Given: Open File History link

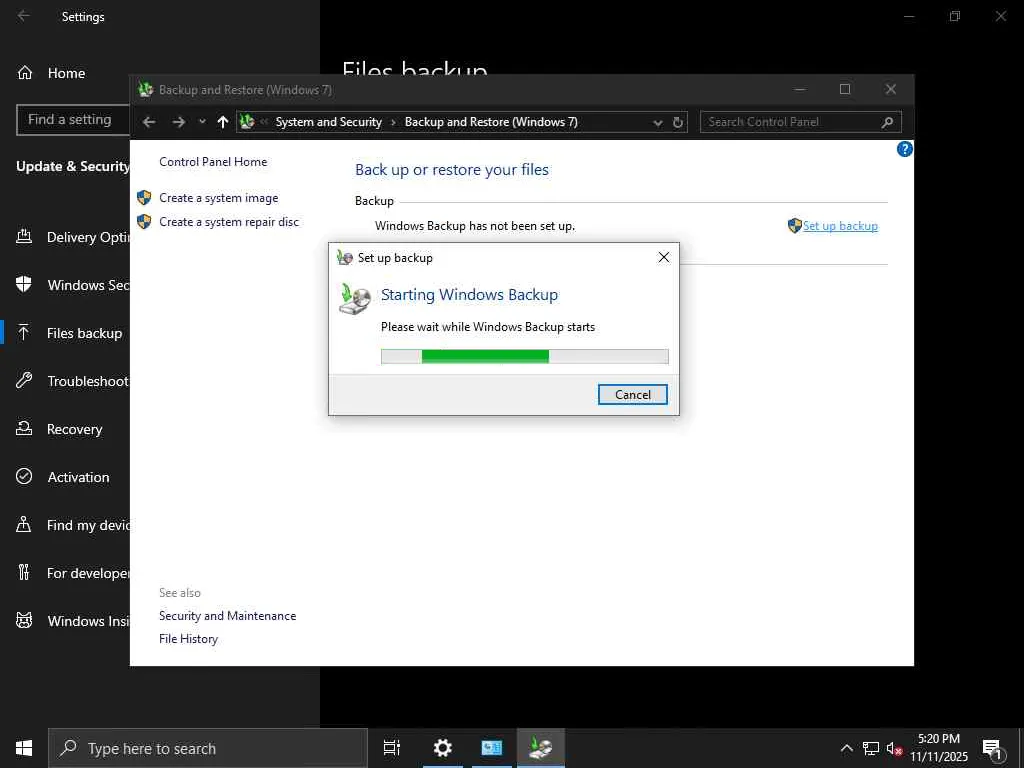Looking at the screenshot, I should tap(188, 639).
